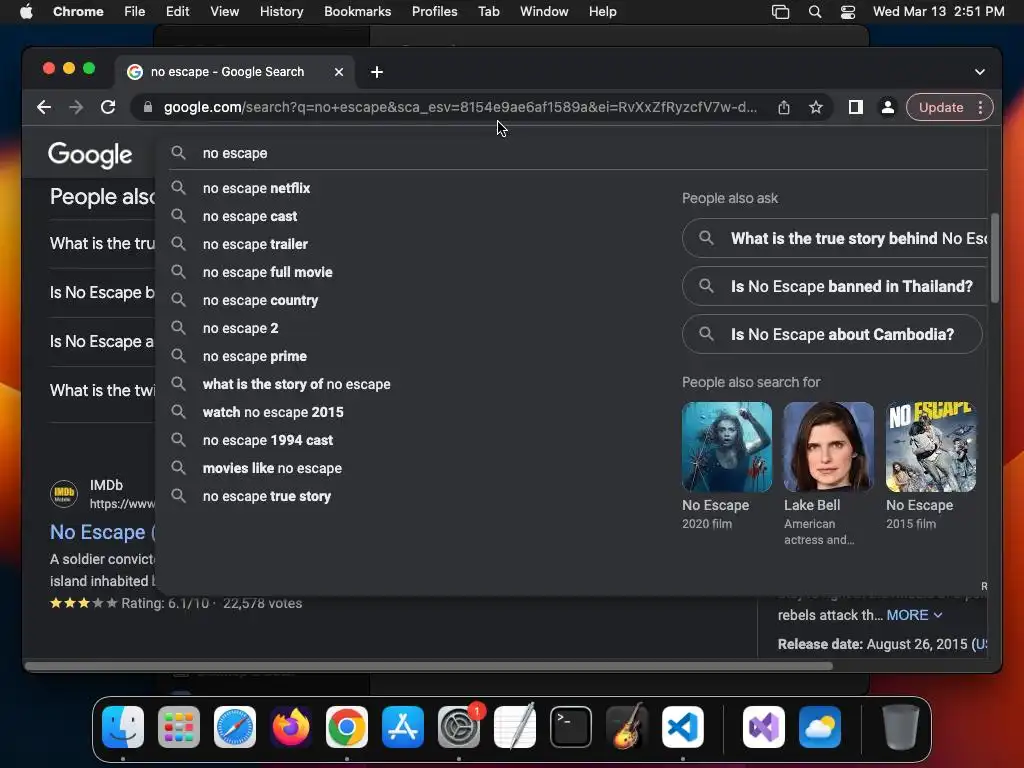
Task: Select suggestion 'no escape trailer'
Action: click(x=255, y=244)
